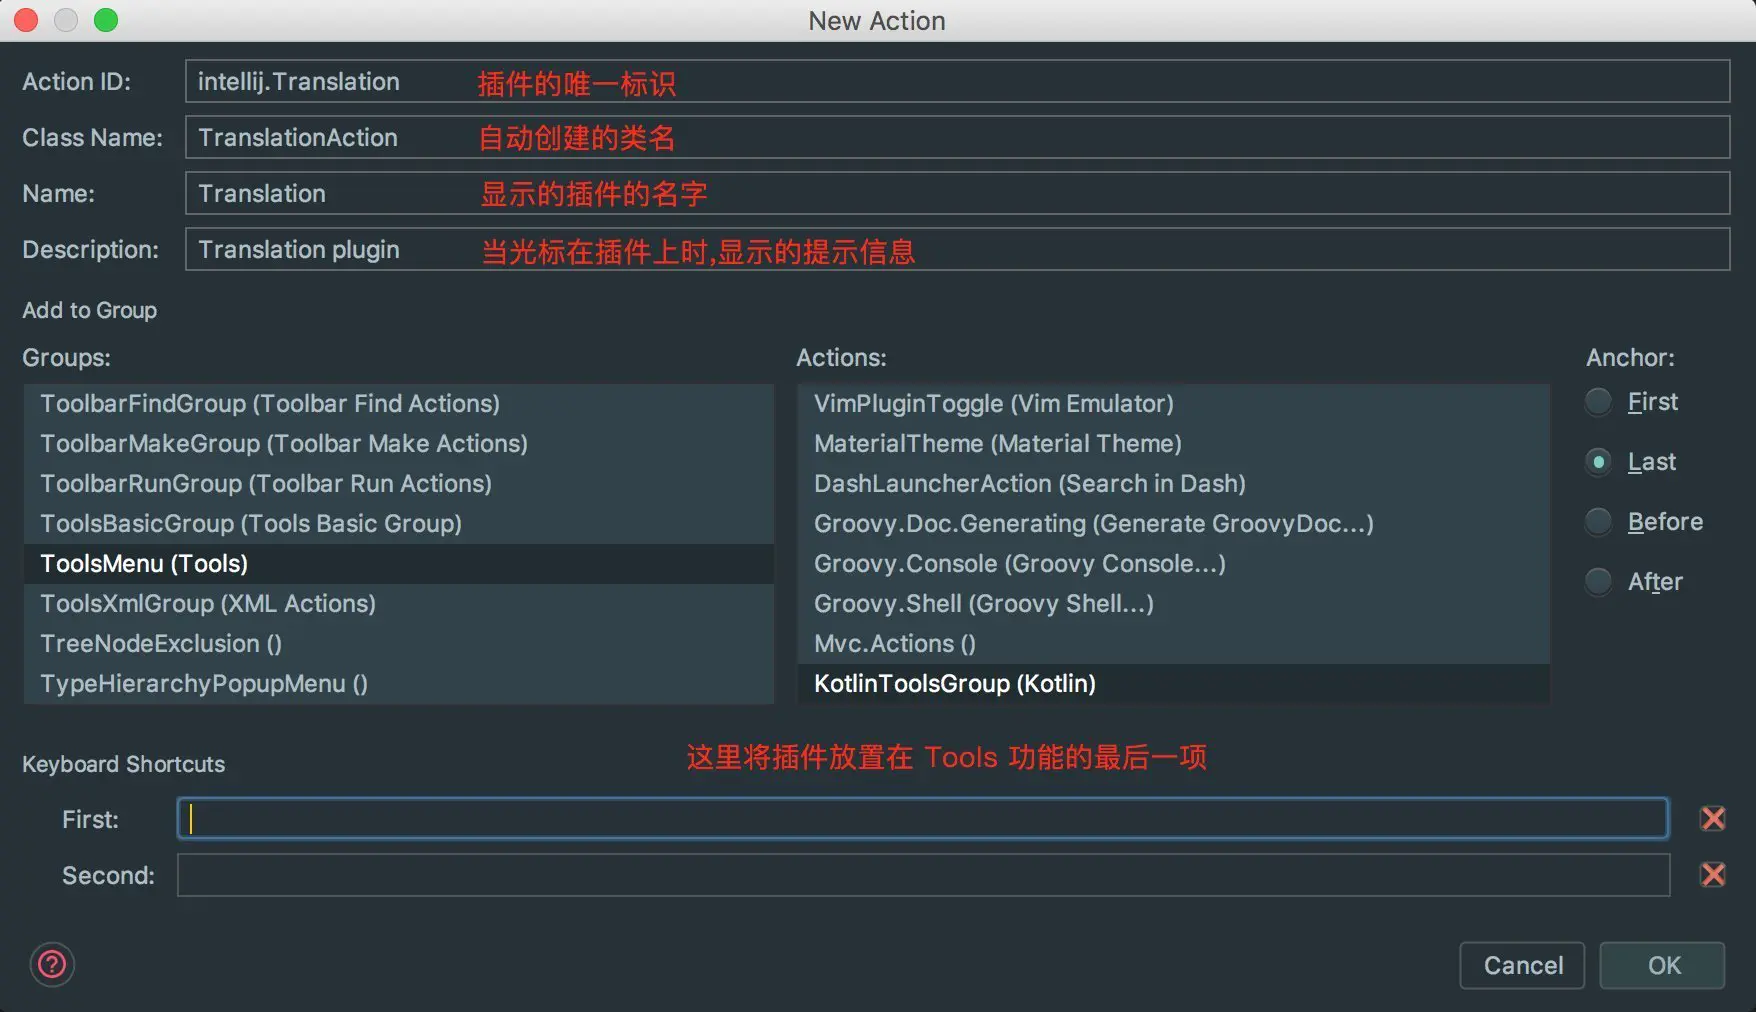Pick ToolbarFindGroup in the Groups list
The image size is (1756, 1012).
(x=270, y=404)
